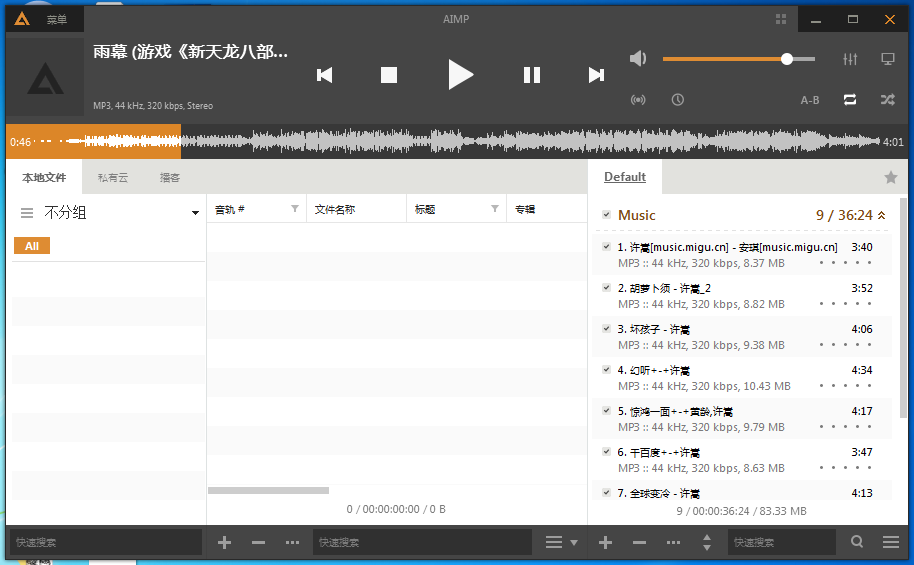Add files to library with plus icon

click(x=224, y=543)
